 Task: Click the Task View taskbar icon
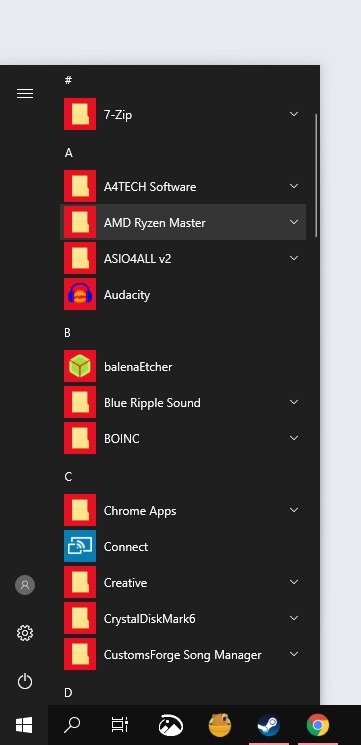[120, 725]
